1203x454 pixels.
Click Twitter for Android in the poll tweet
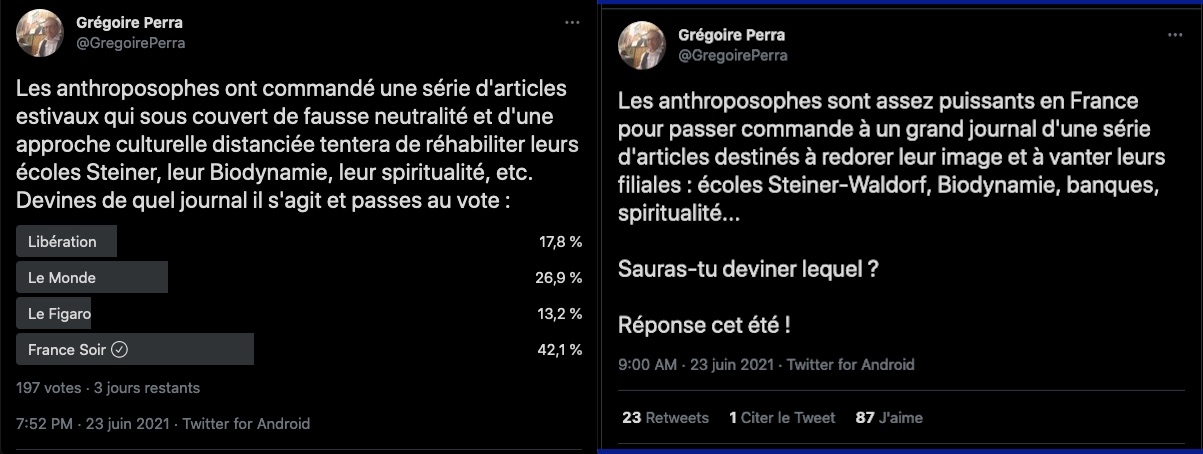pos(246,424)
